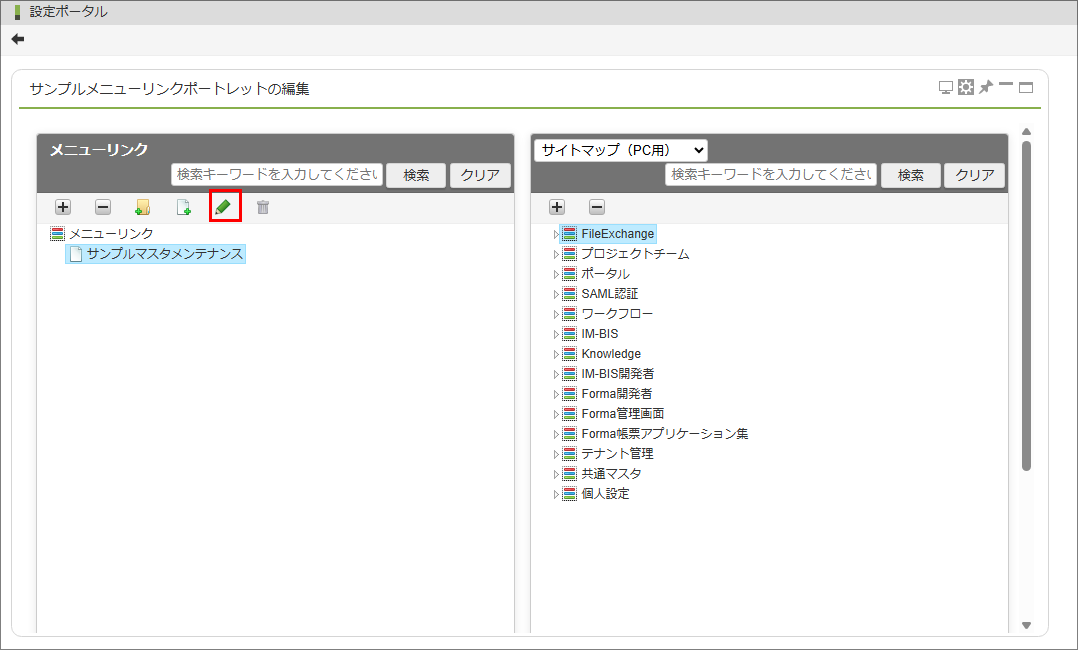The image size is (1078, 650).
Task: Select Forma管理画面 in the site map
Action: [x=622, y=413]
